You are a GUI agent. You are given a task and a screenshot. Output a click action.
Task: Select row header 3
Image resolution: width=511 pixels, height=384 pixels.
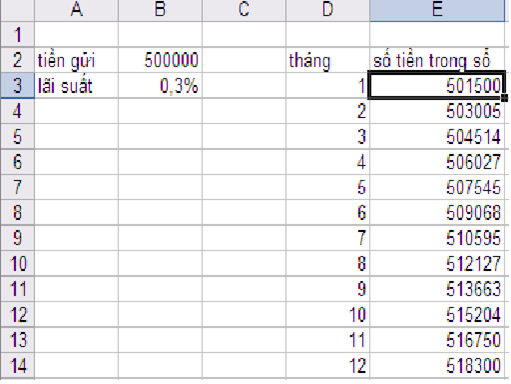[x=17, y=86]
